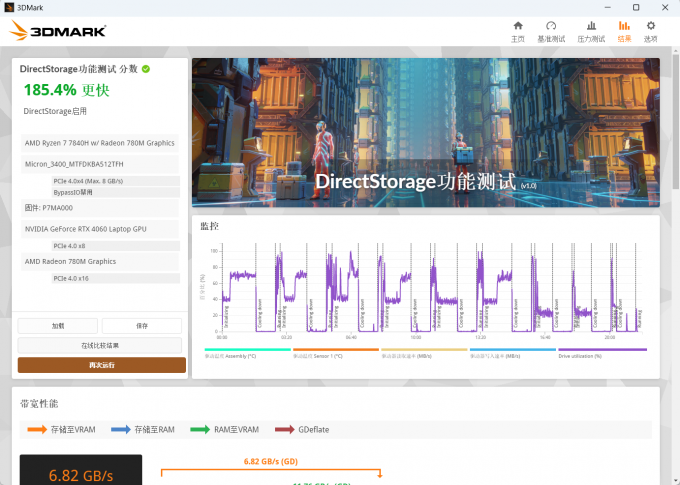
Task: Go to 基准测试 benchmarks gauge icon
Action: coord(551,31)
